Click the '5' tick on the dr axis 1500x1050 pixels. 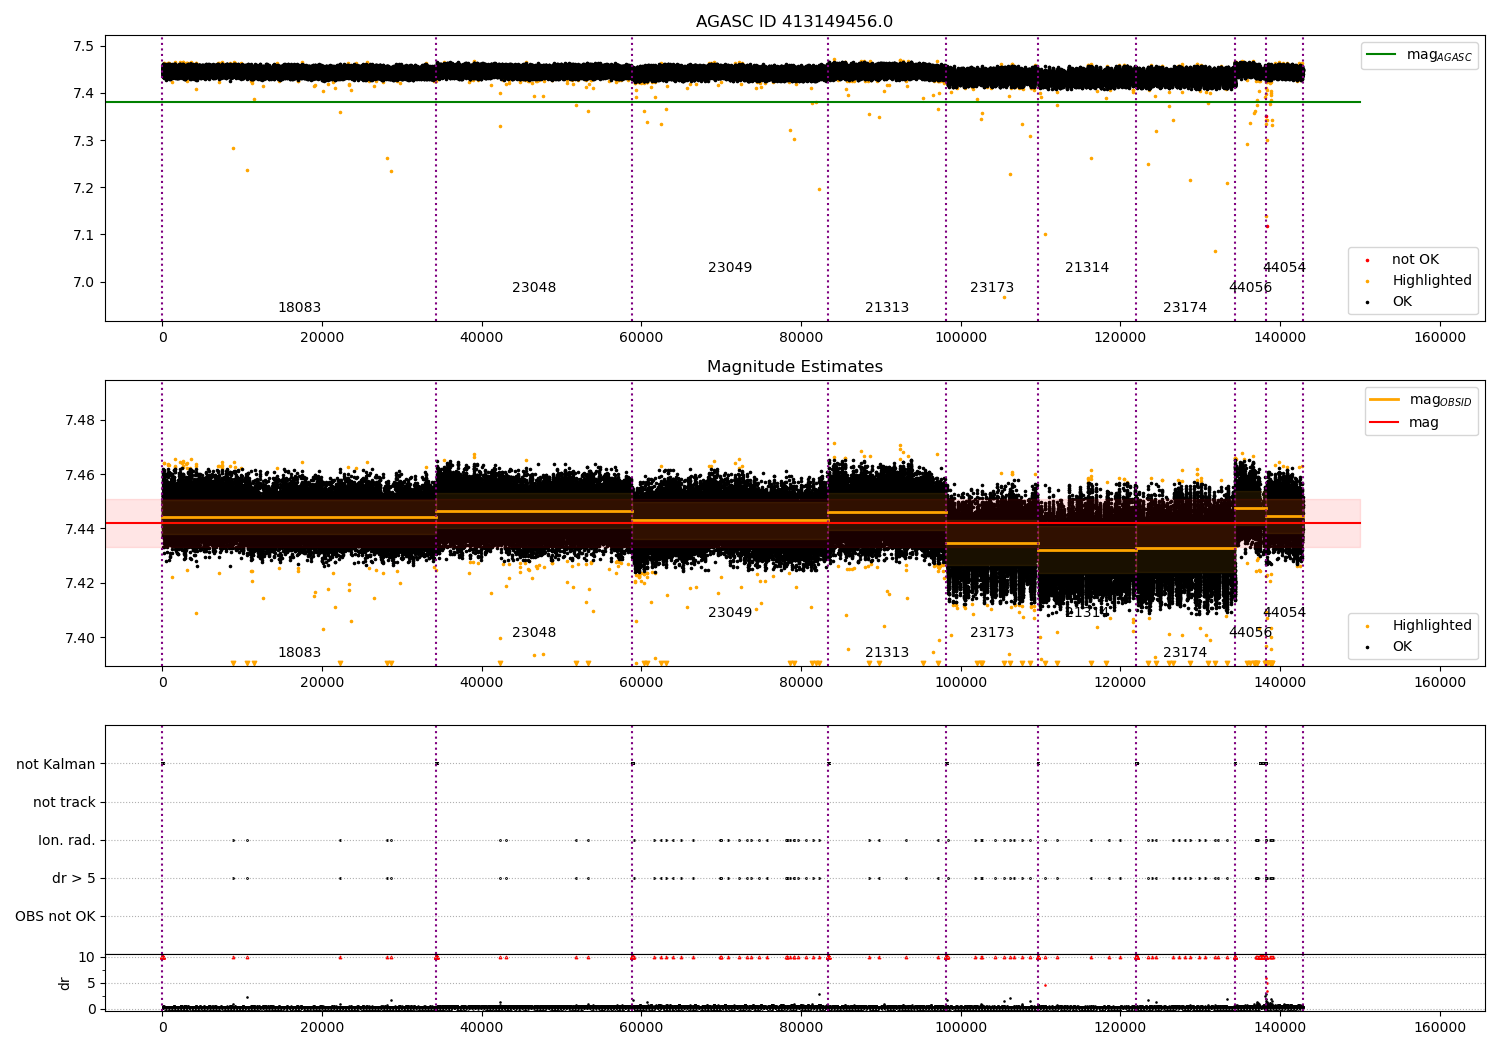tap(92, 984)
